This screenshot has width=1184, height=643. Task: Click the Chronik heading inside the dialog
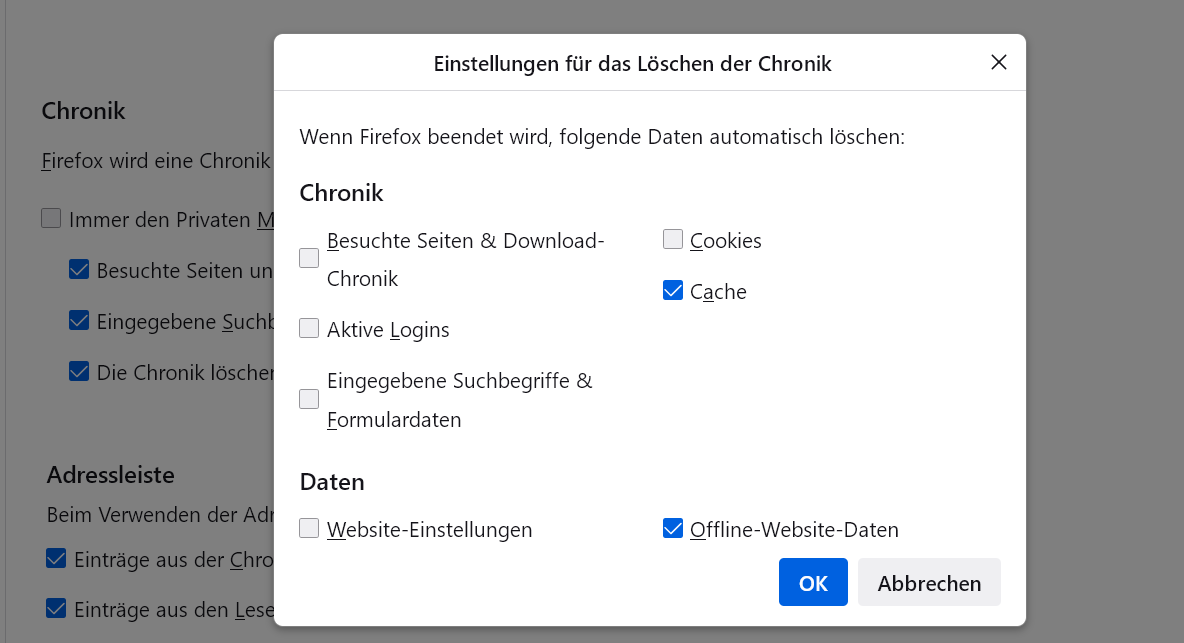[x=341, y=193]
